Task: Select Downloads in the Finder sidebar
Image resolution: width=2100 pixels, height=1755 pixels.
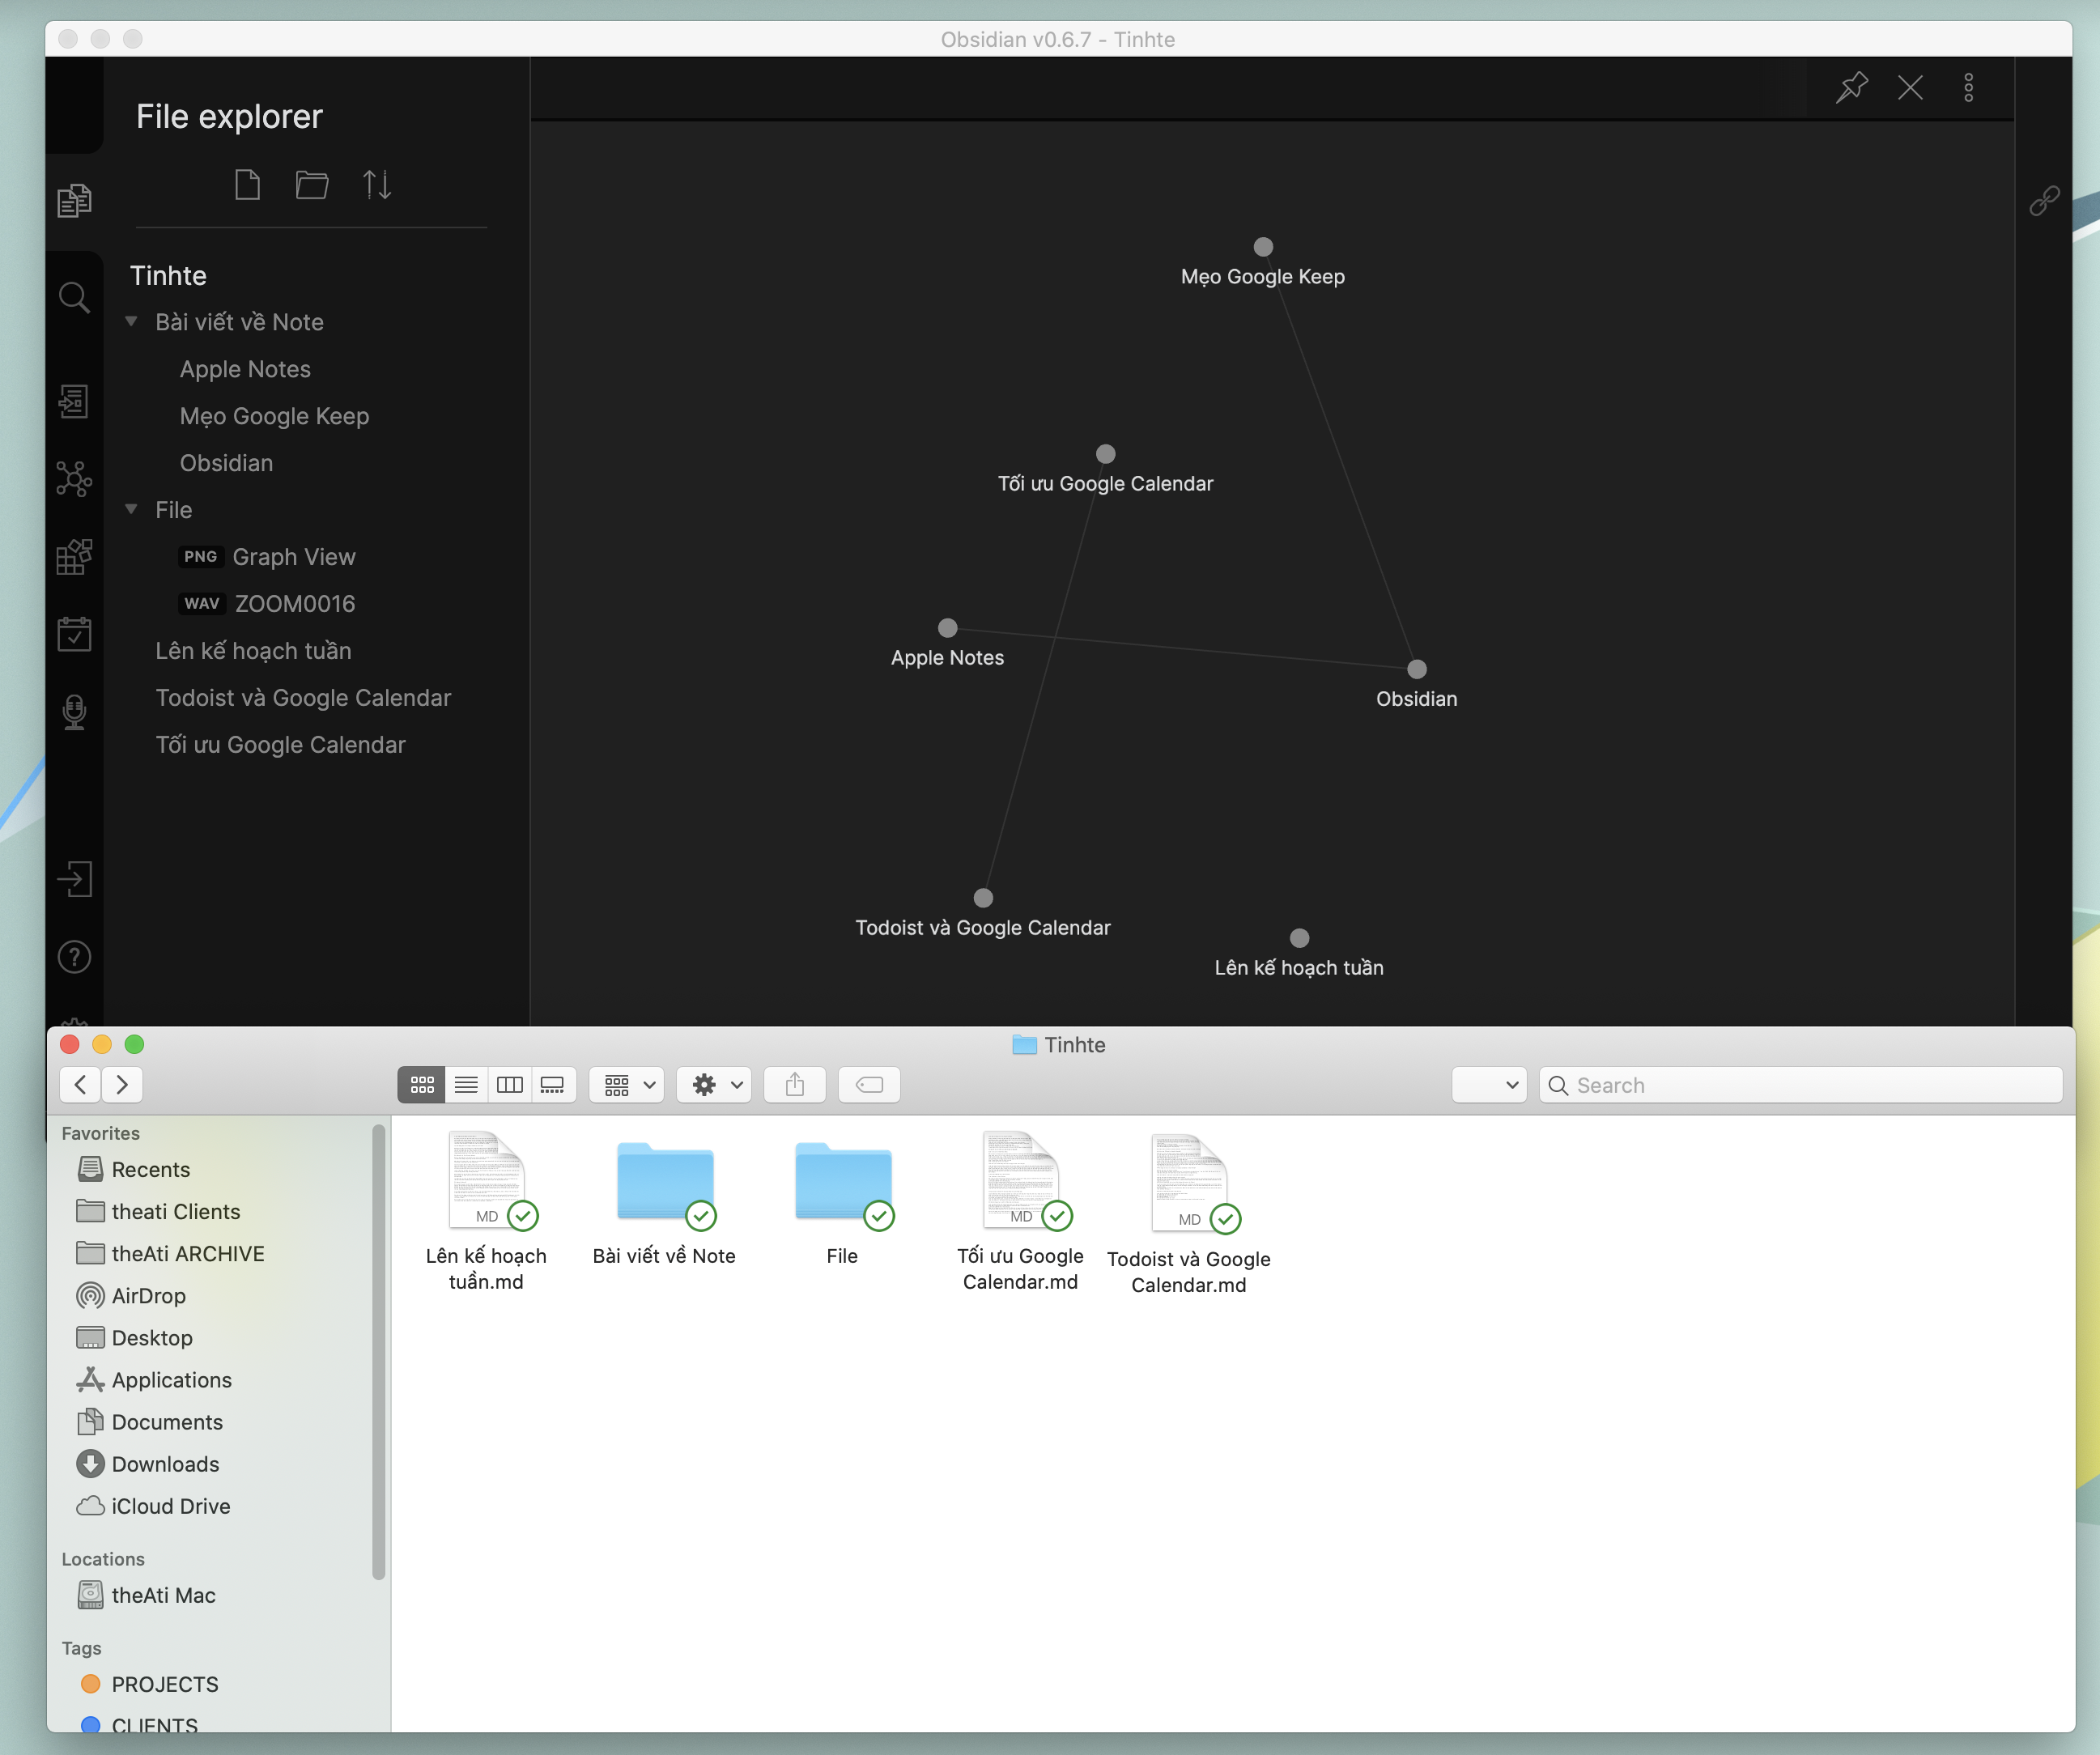Action: pos(165,1464)
